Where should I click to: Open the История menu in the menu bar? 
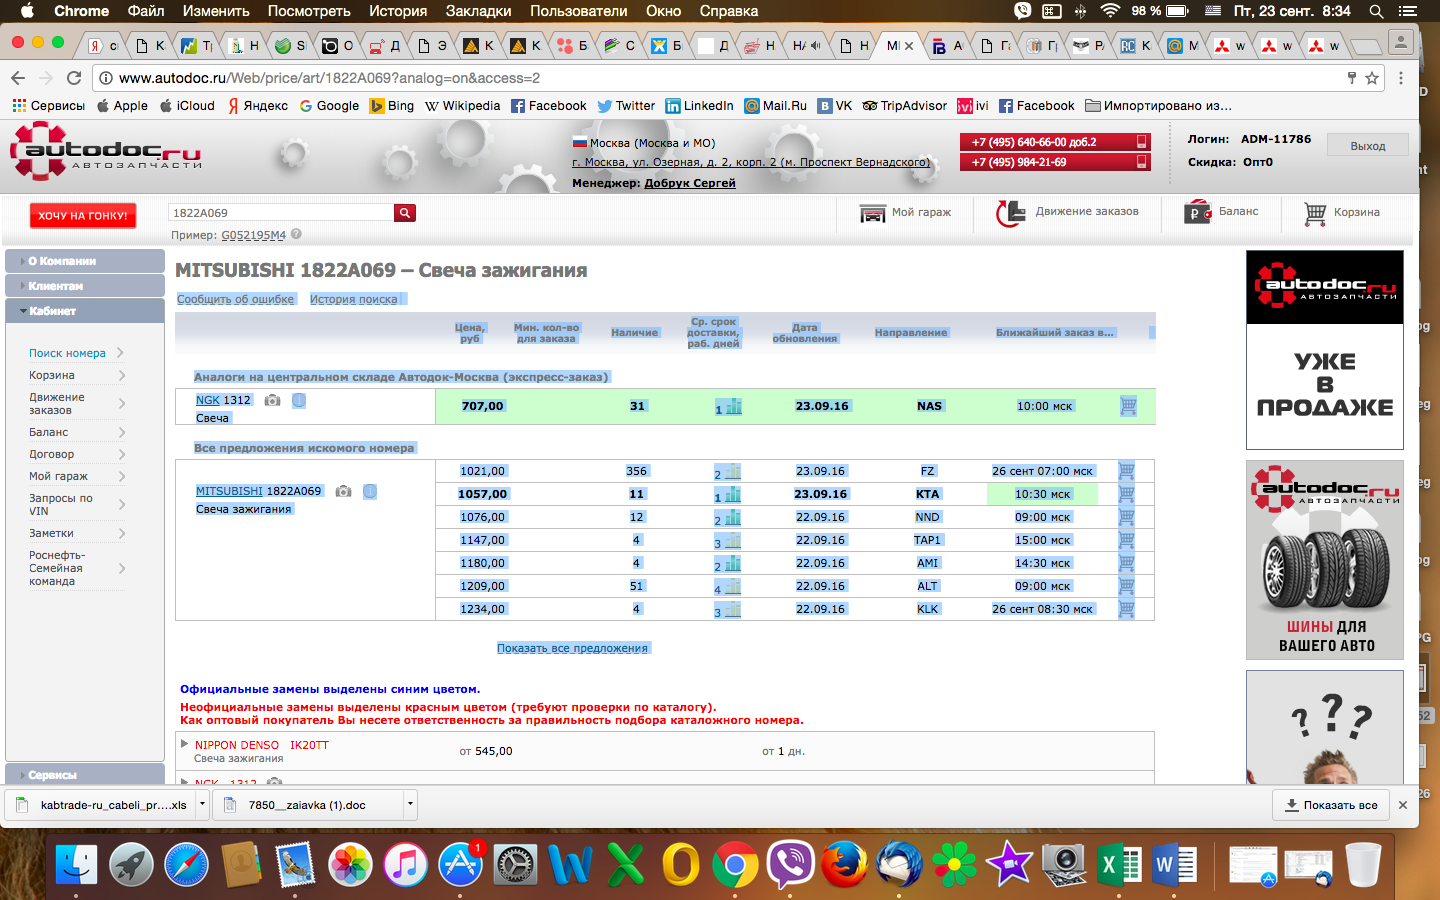[397, 11]
